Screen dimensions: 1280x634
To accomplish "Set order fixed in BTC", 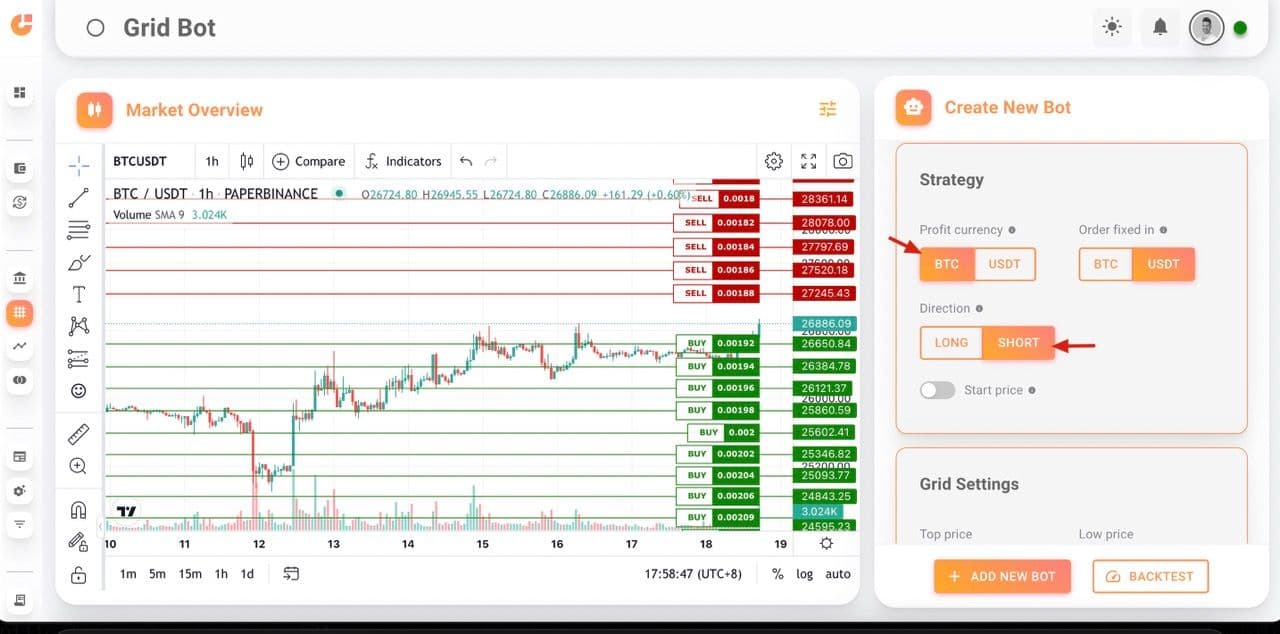I will coord(1105,264).
